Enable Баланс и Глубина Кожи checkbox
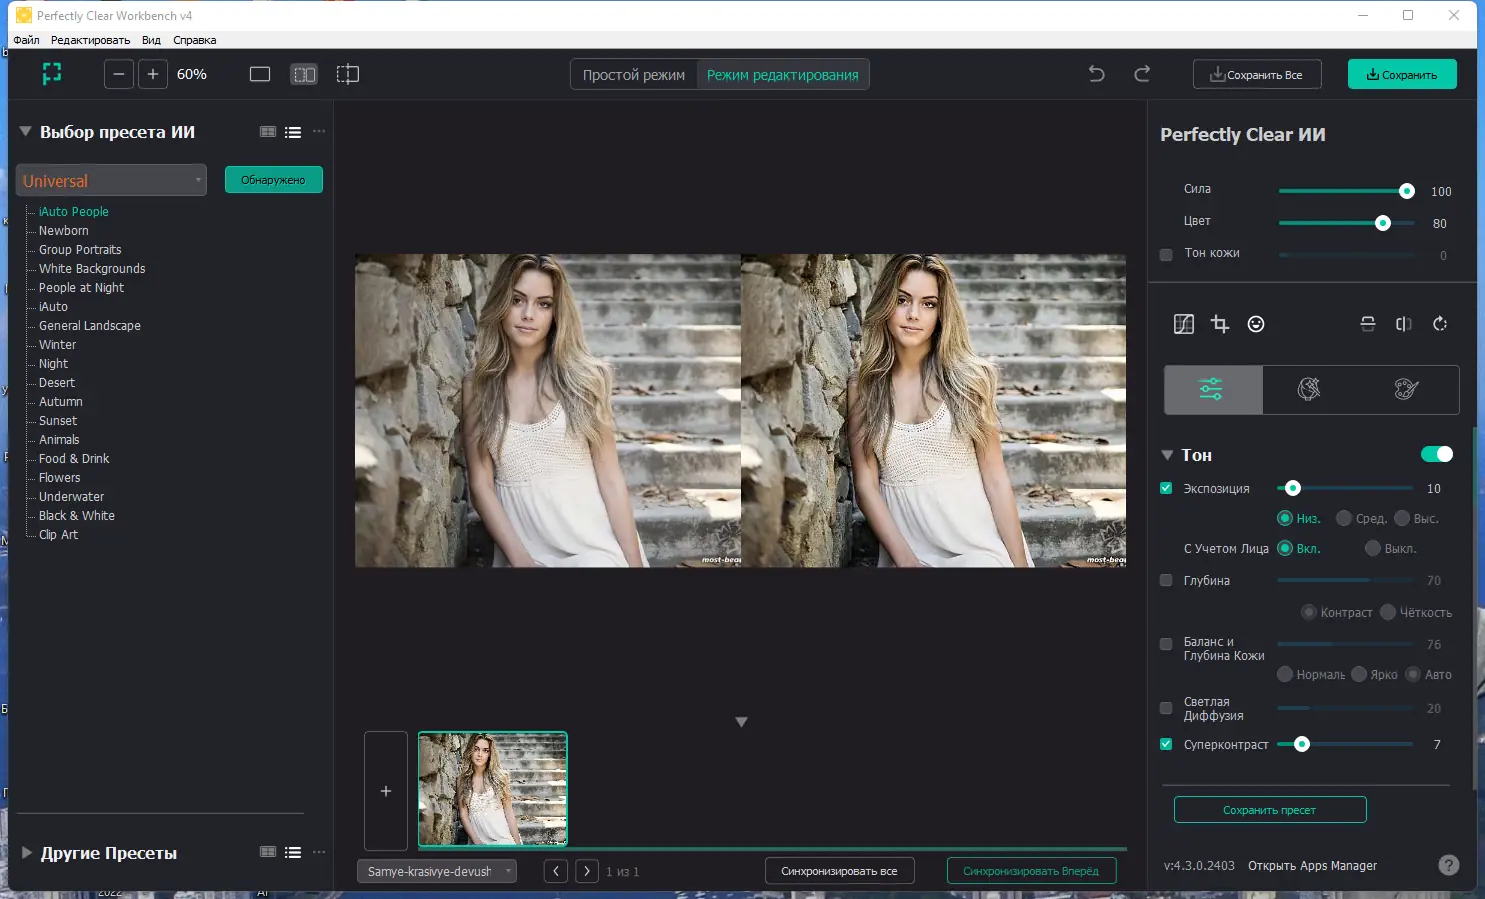This screenshot has height=899, width=1485. point(1166,644)
